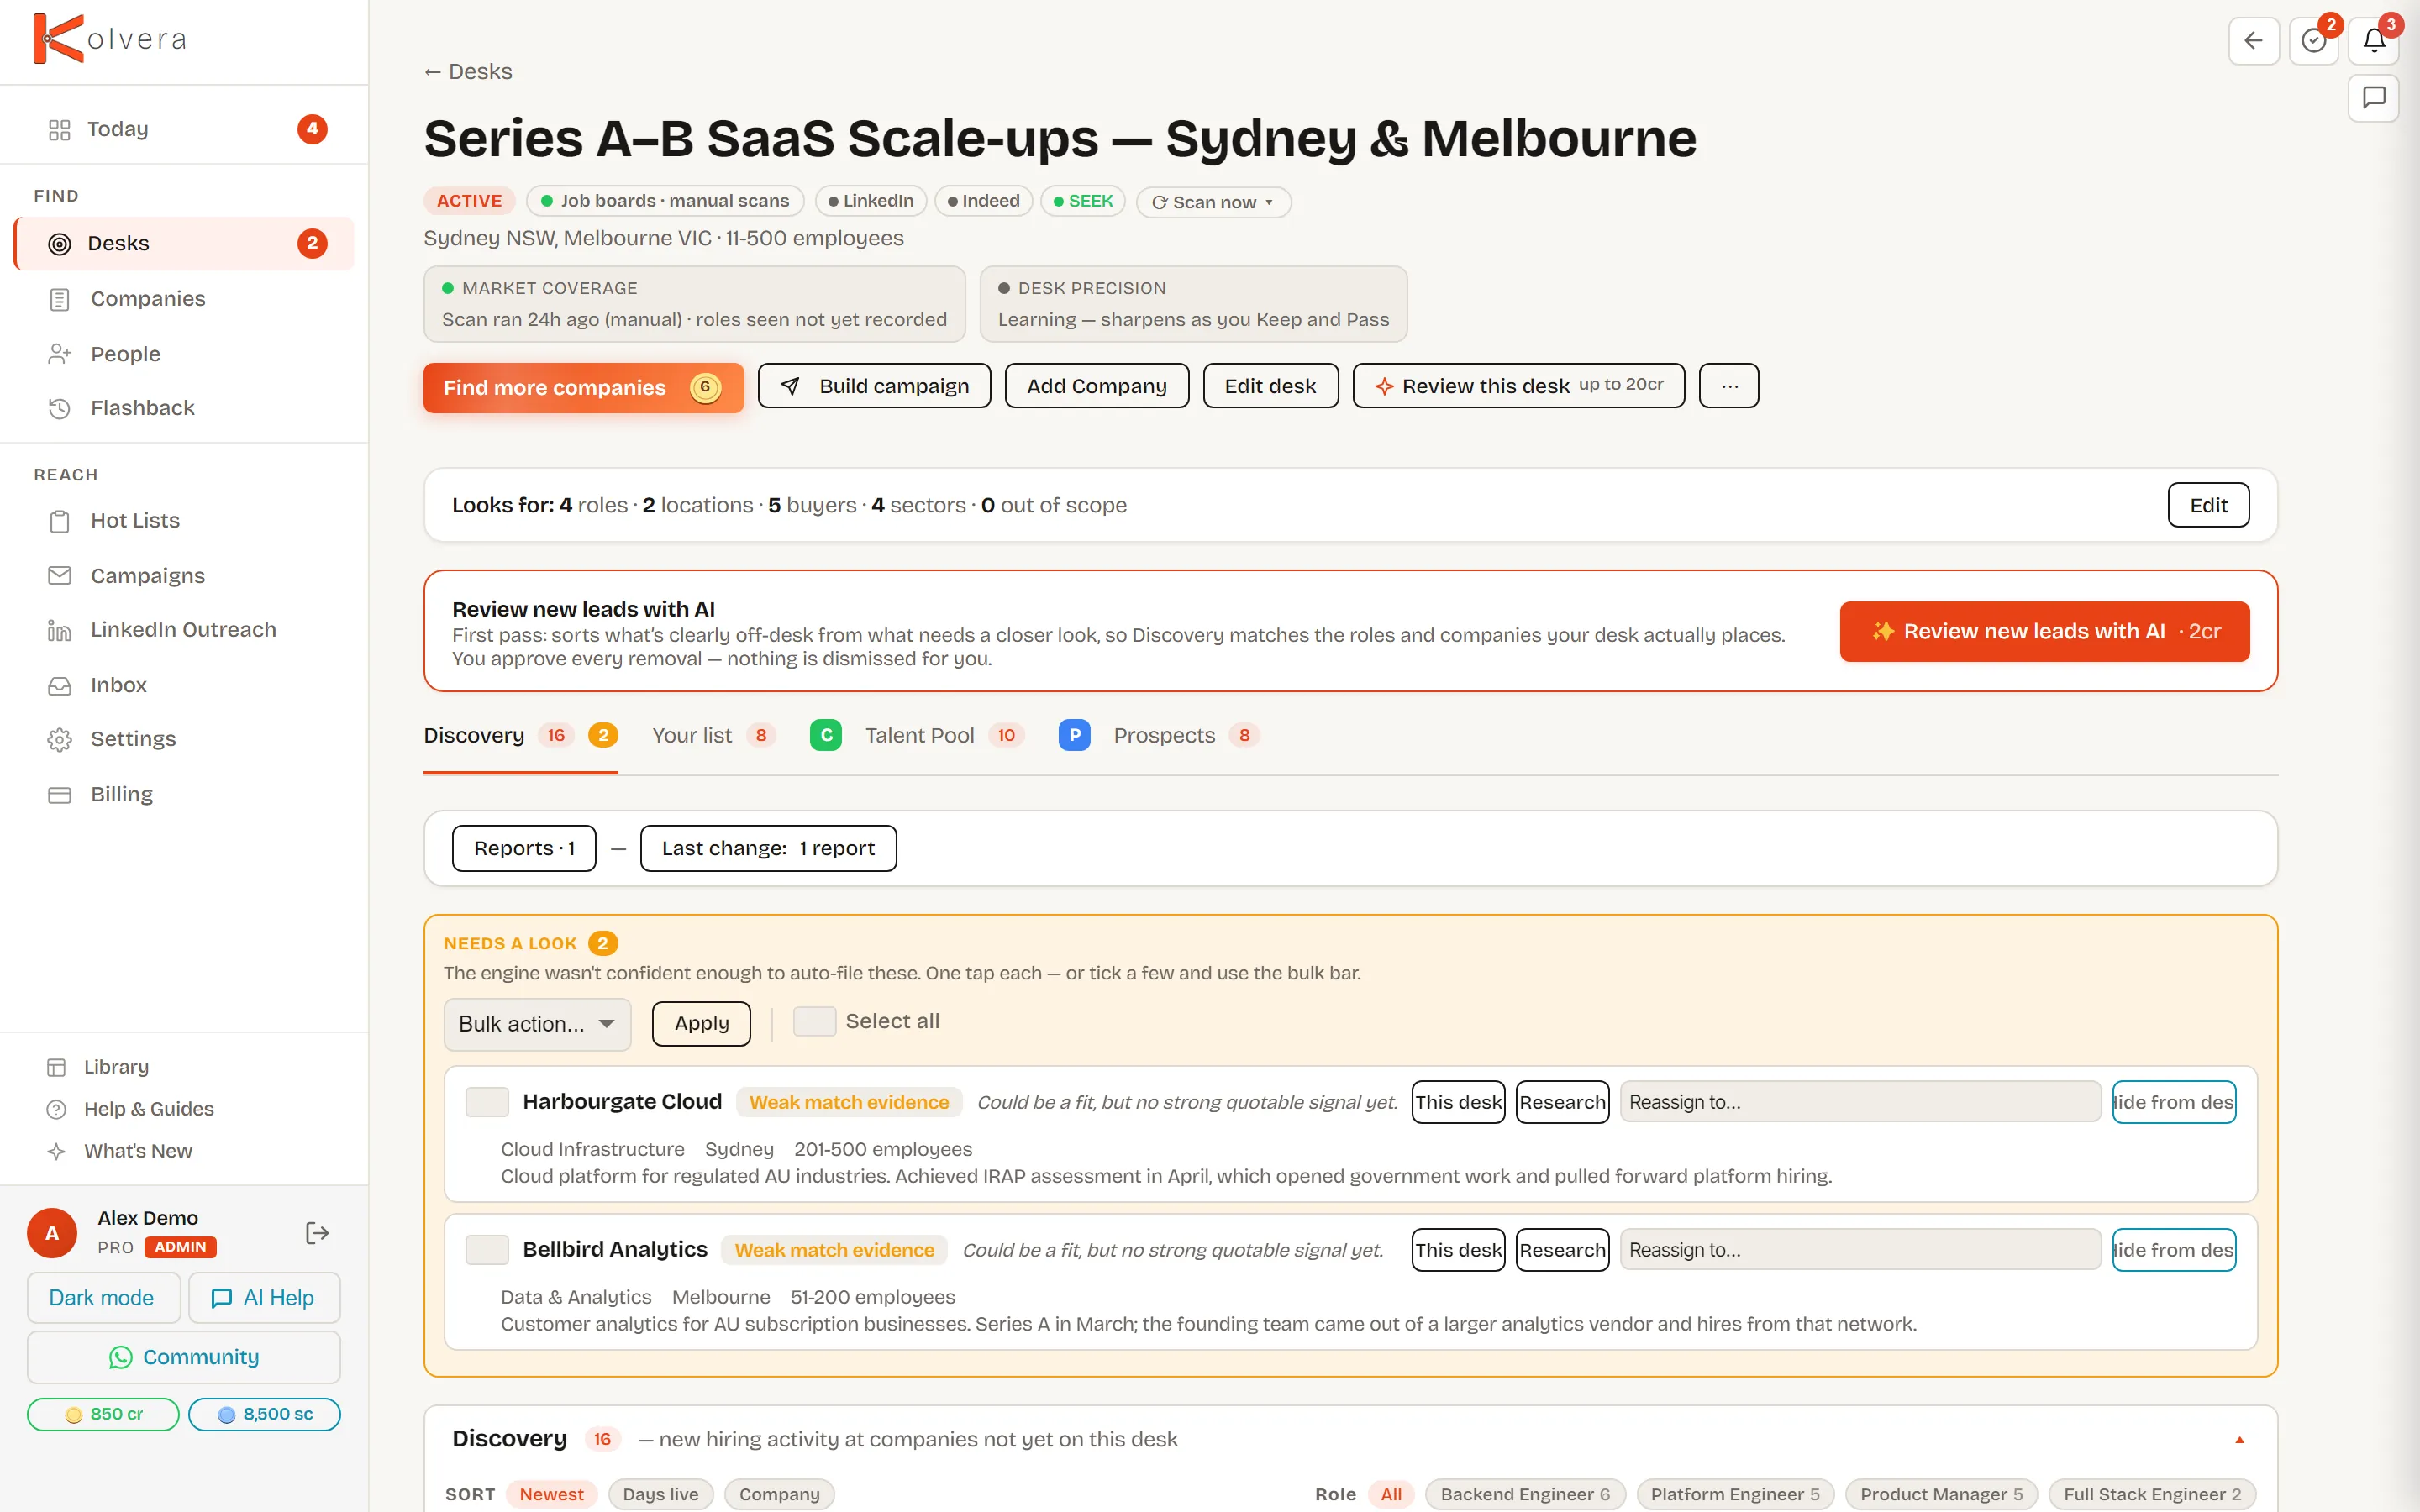Click the blue P badge before Prospects
Screen dimensions: 2420x1512
click(1074, 735)
